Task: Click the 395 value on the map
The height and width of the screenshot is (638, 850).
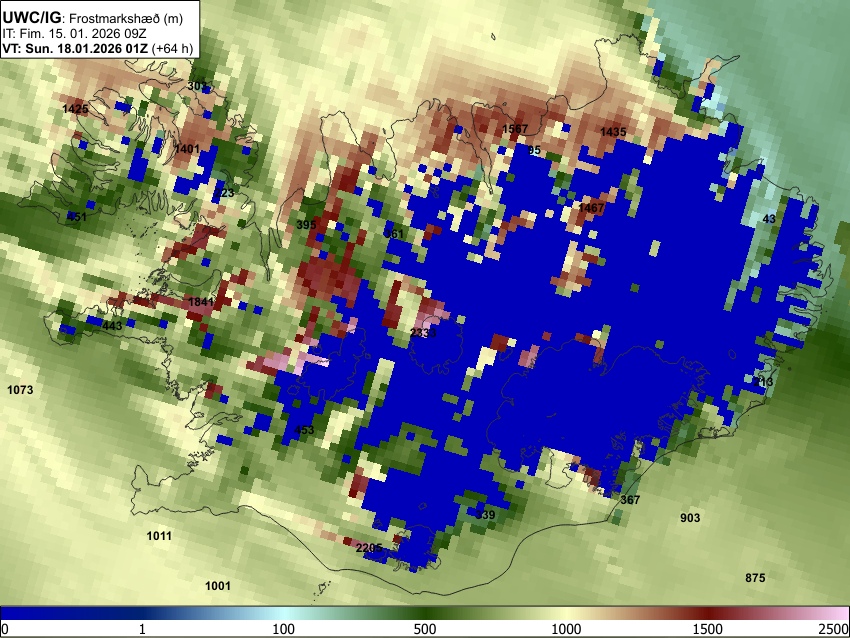Action: (x=306, y=224)
